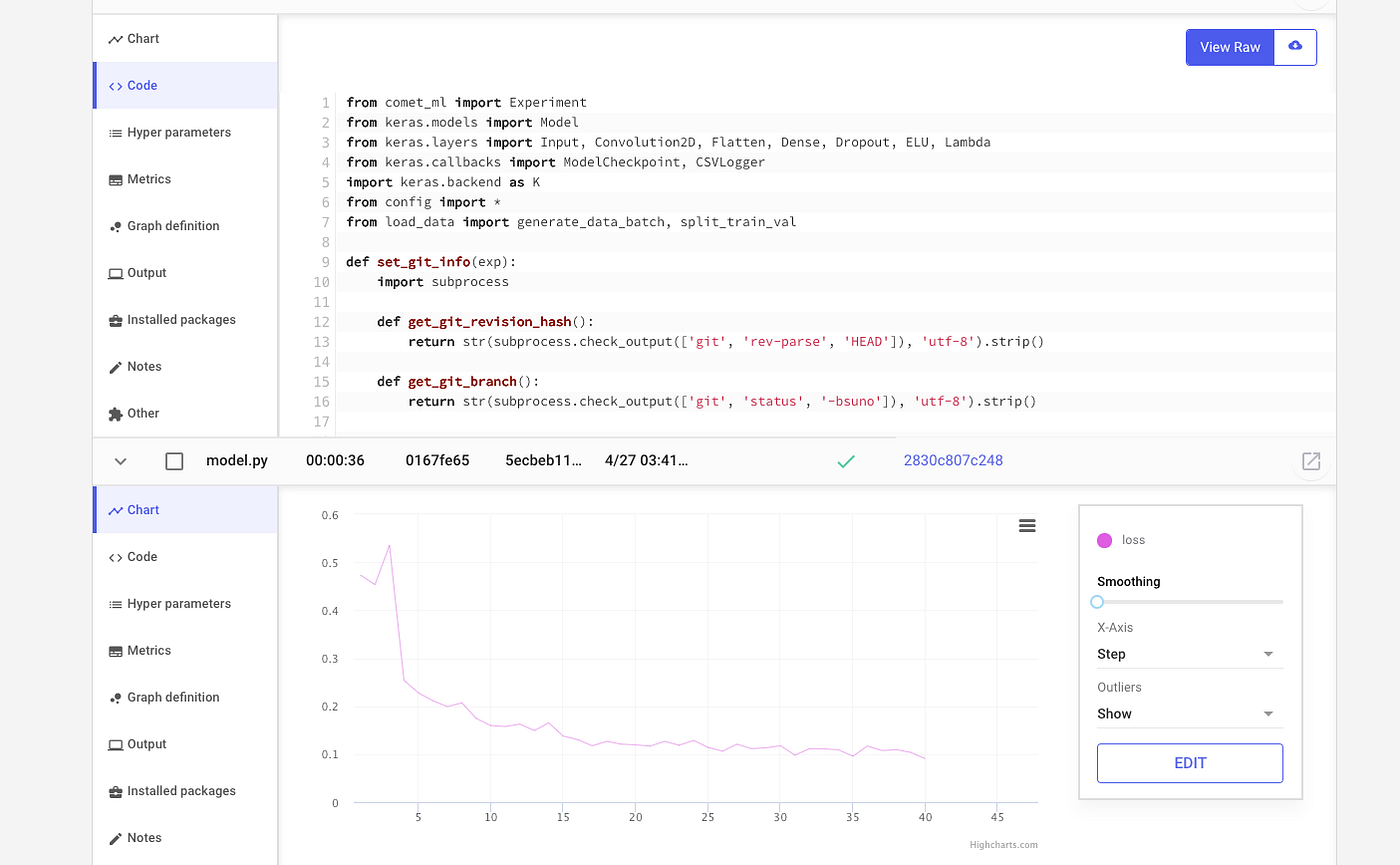Check the checkbox next to model.py
Screen dimensions: 1400x865
click(x=173, y=461)
